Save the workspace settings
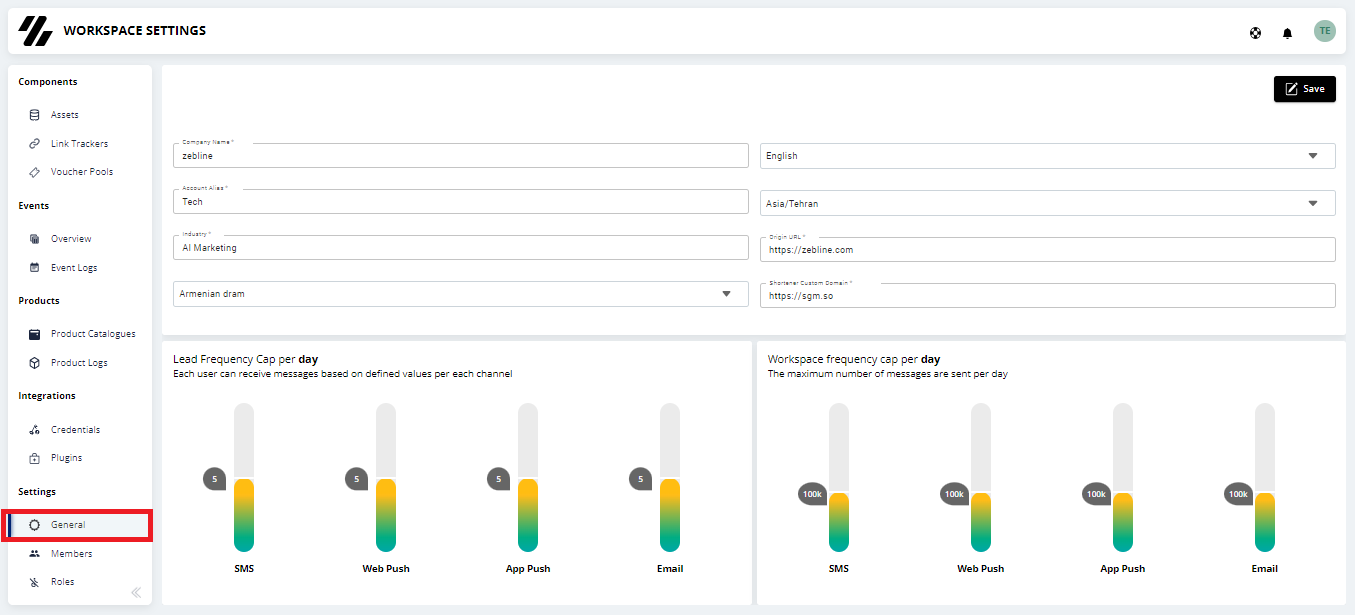This screenshot has height=615, width=1355. coord(1304,89)
